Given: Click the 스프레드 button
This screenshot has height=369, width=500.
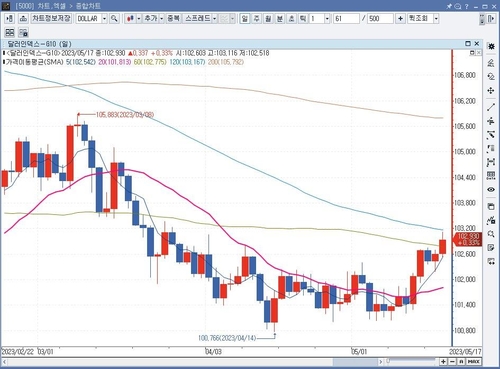Looking at the screenshot, I should click(198, 18).
